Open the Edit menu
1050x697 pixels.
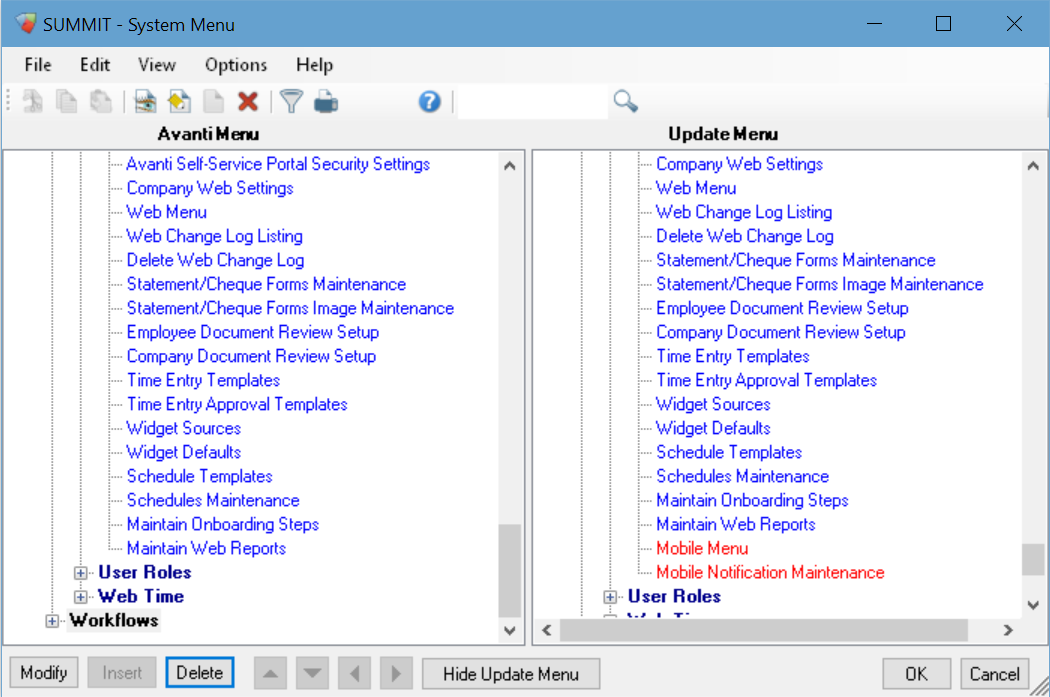click(x=95, y=65)
